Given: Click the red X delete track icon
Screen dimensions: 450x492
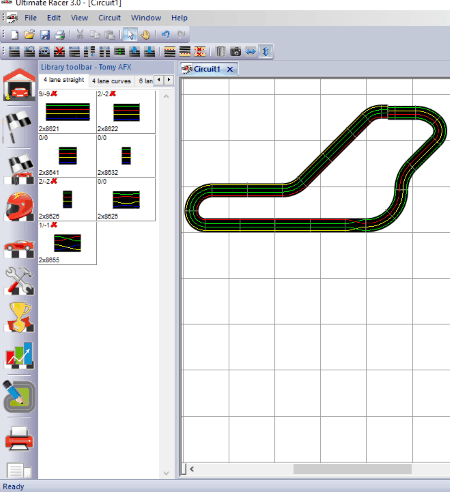Looking at the screenshot, I should [59, 51].
